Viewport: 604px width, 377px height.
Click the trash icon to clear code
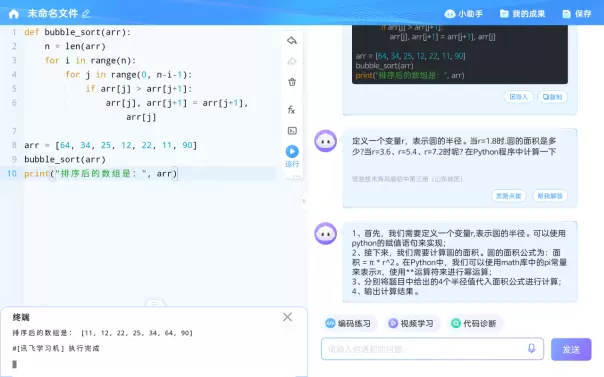(x=292, y=82)
